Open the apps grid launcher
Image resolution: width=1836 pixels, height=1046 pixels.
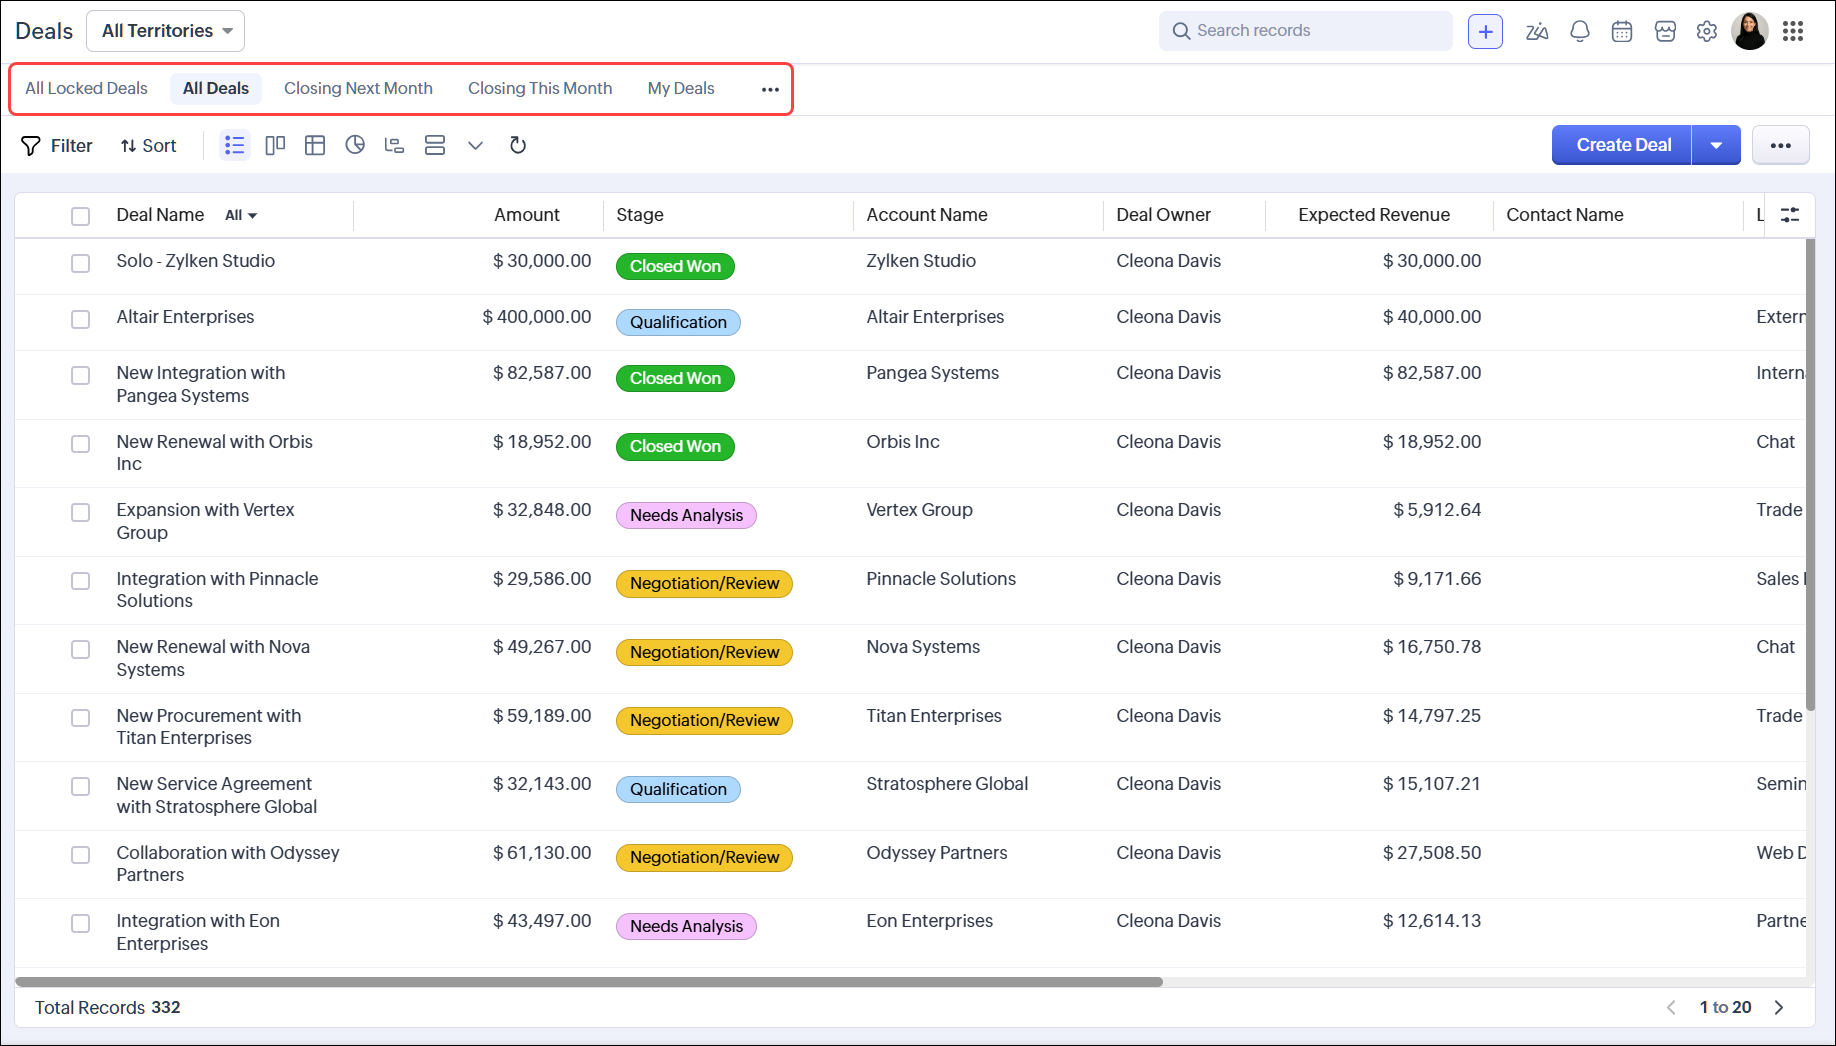point(1793,31)
